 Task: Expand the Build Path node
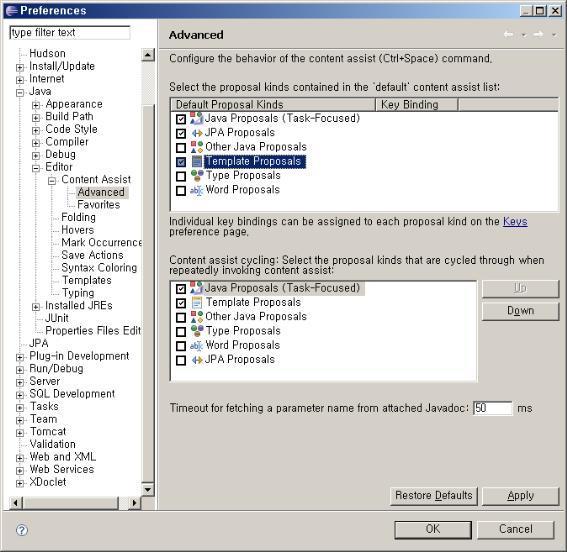tap(36, 118)
